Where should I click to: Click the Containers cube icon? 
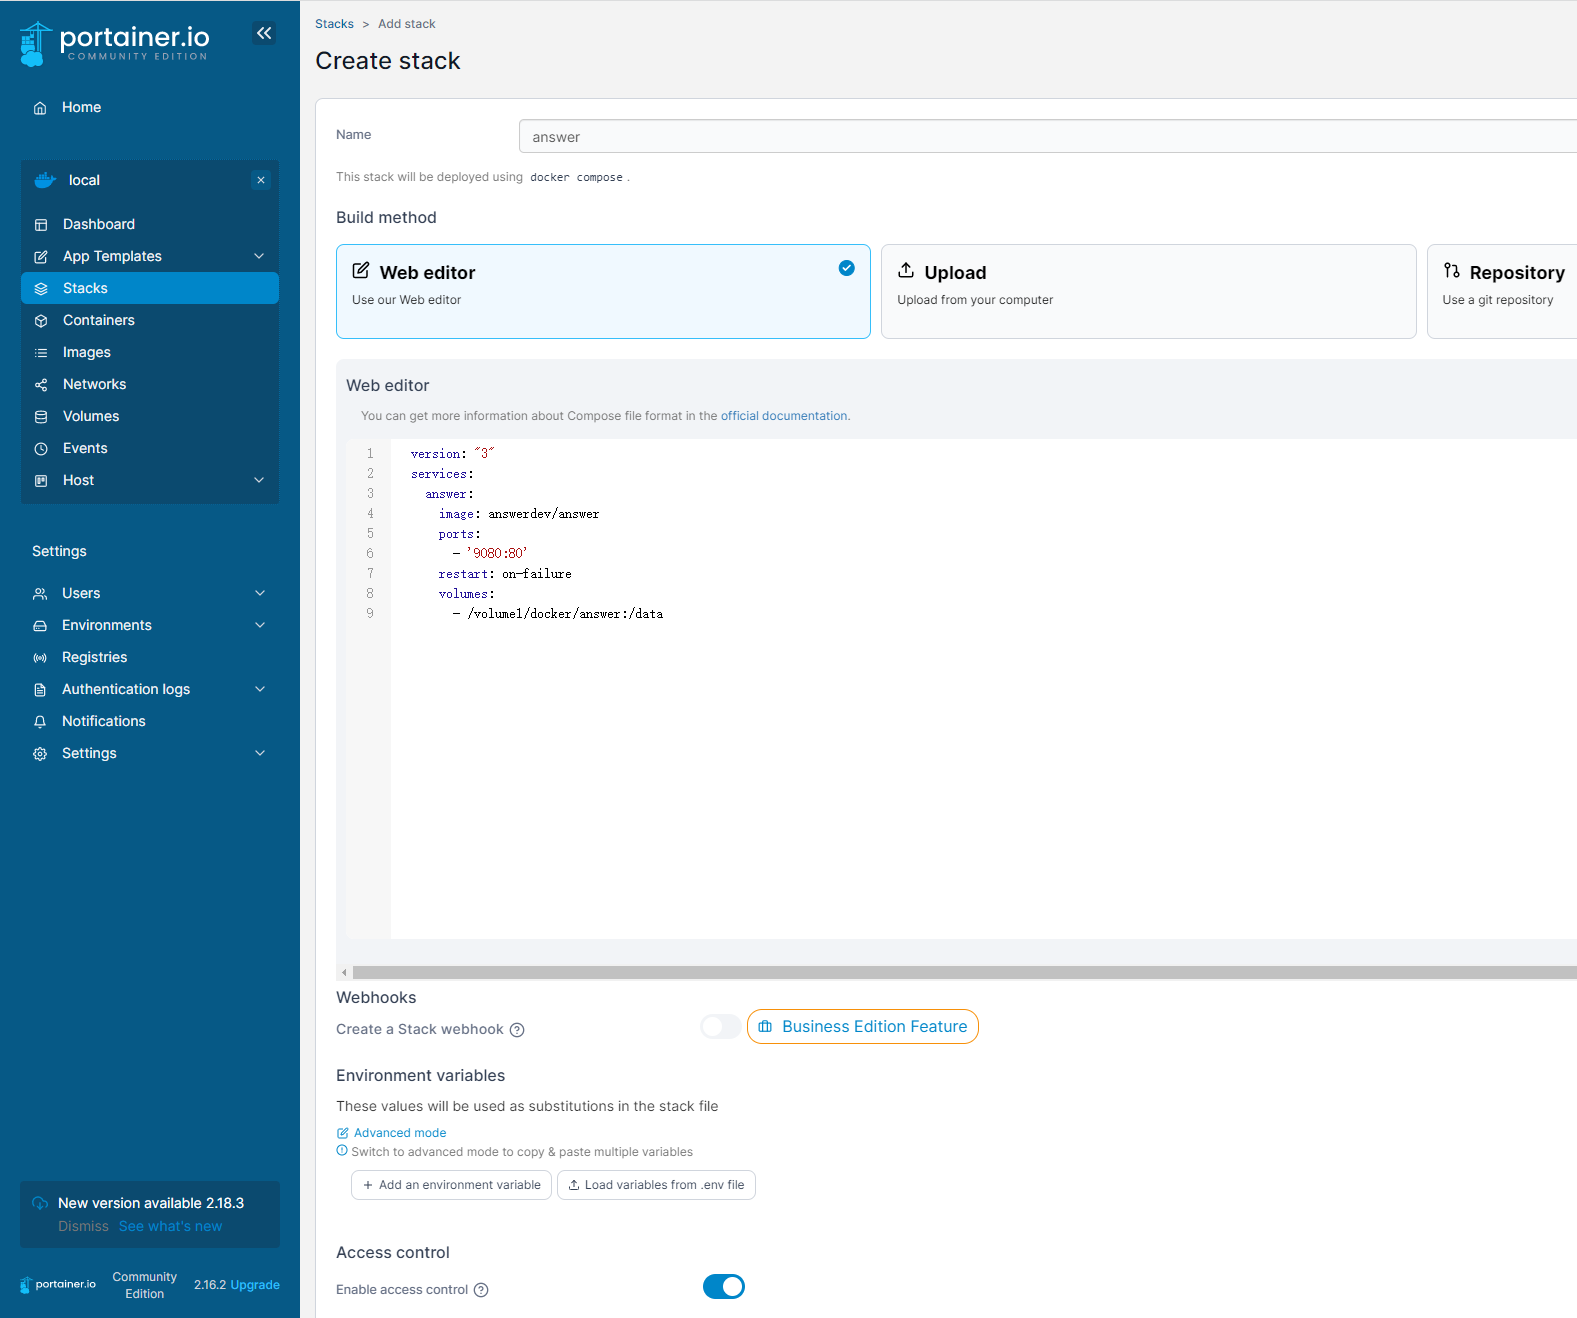pyautogui.click(x=41, y=321)
